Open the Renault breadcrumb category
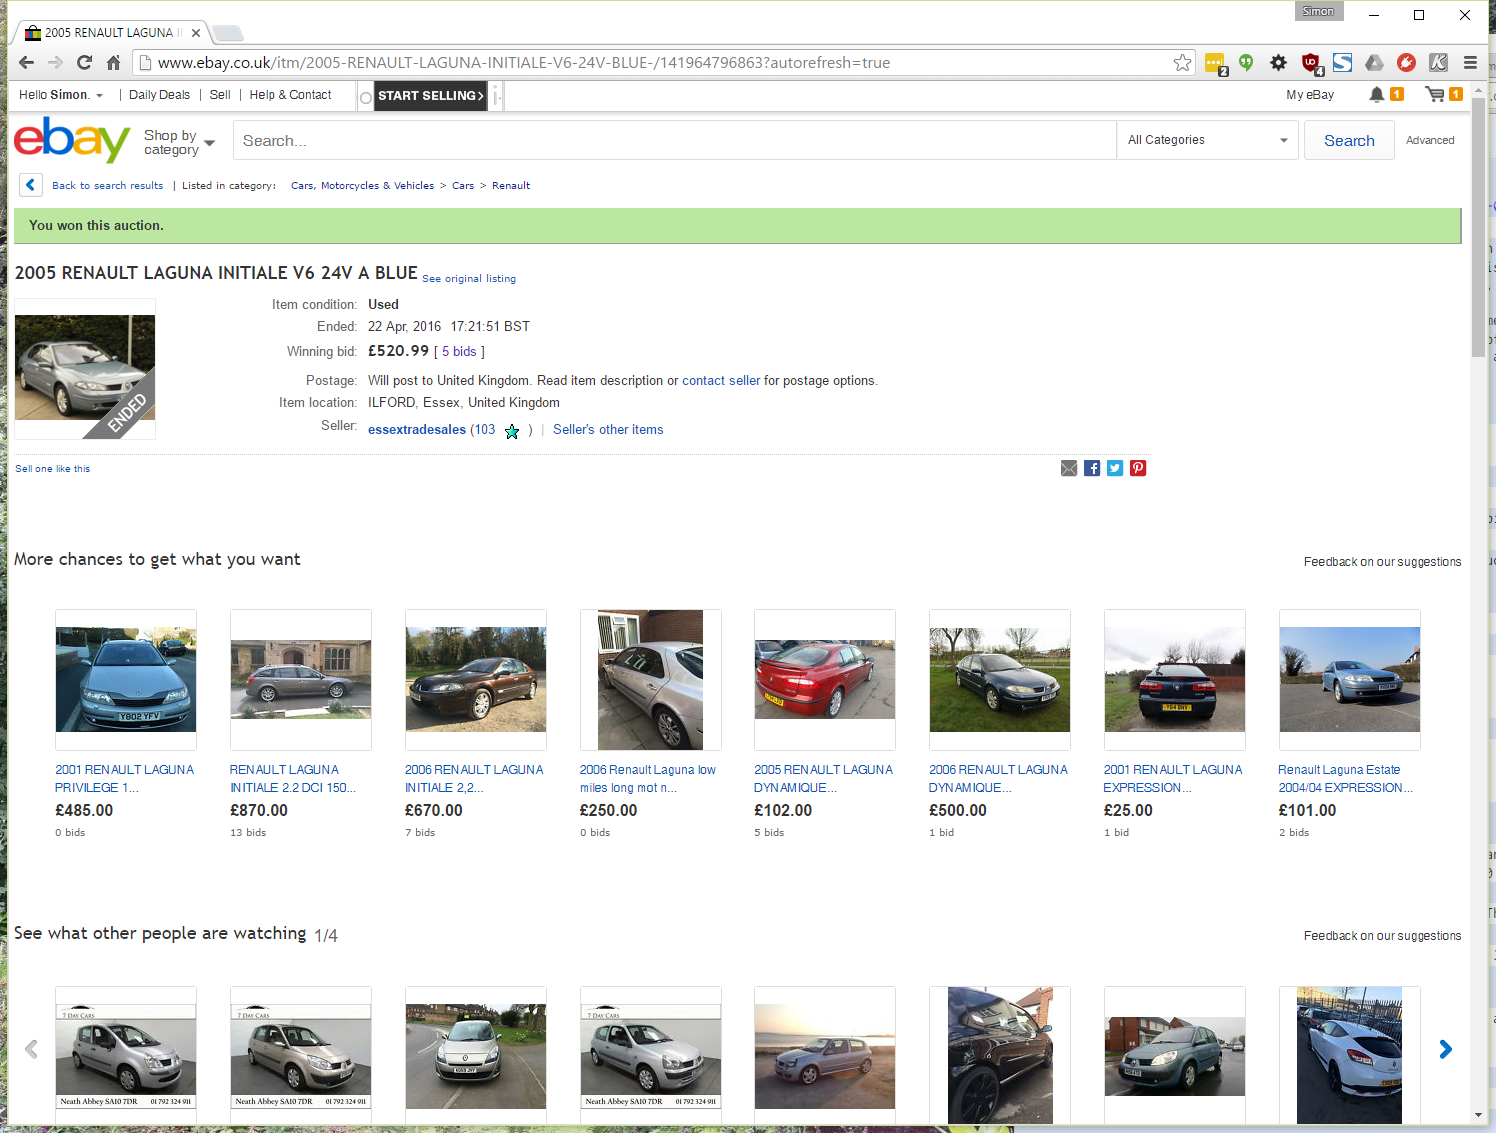This screenshot has height=1133, width=1496. point(511,186)
